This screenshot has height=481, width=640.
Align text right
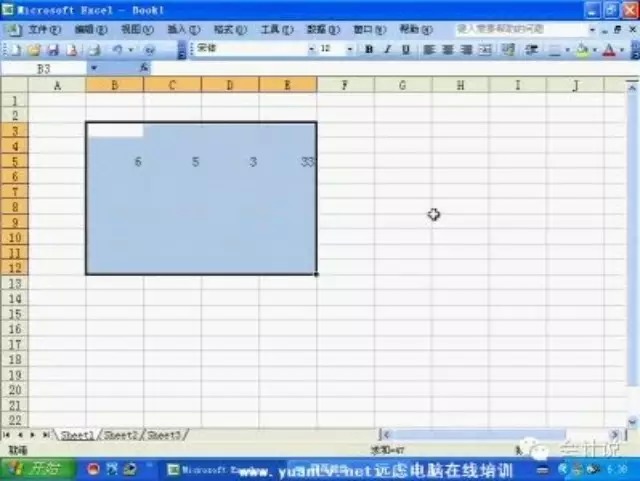466,49
